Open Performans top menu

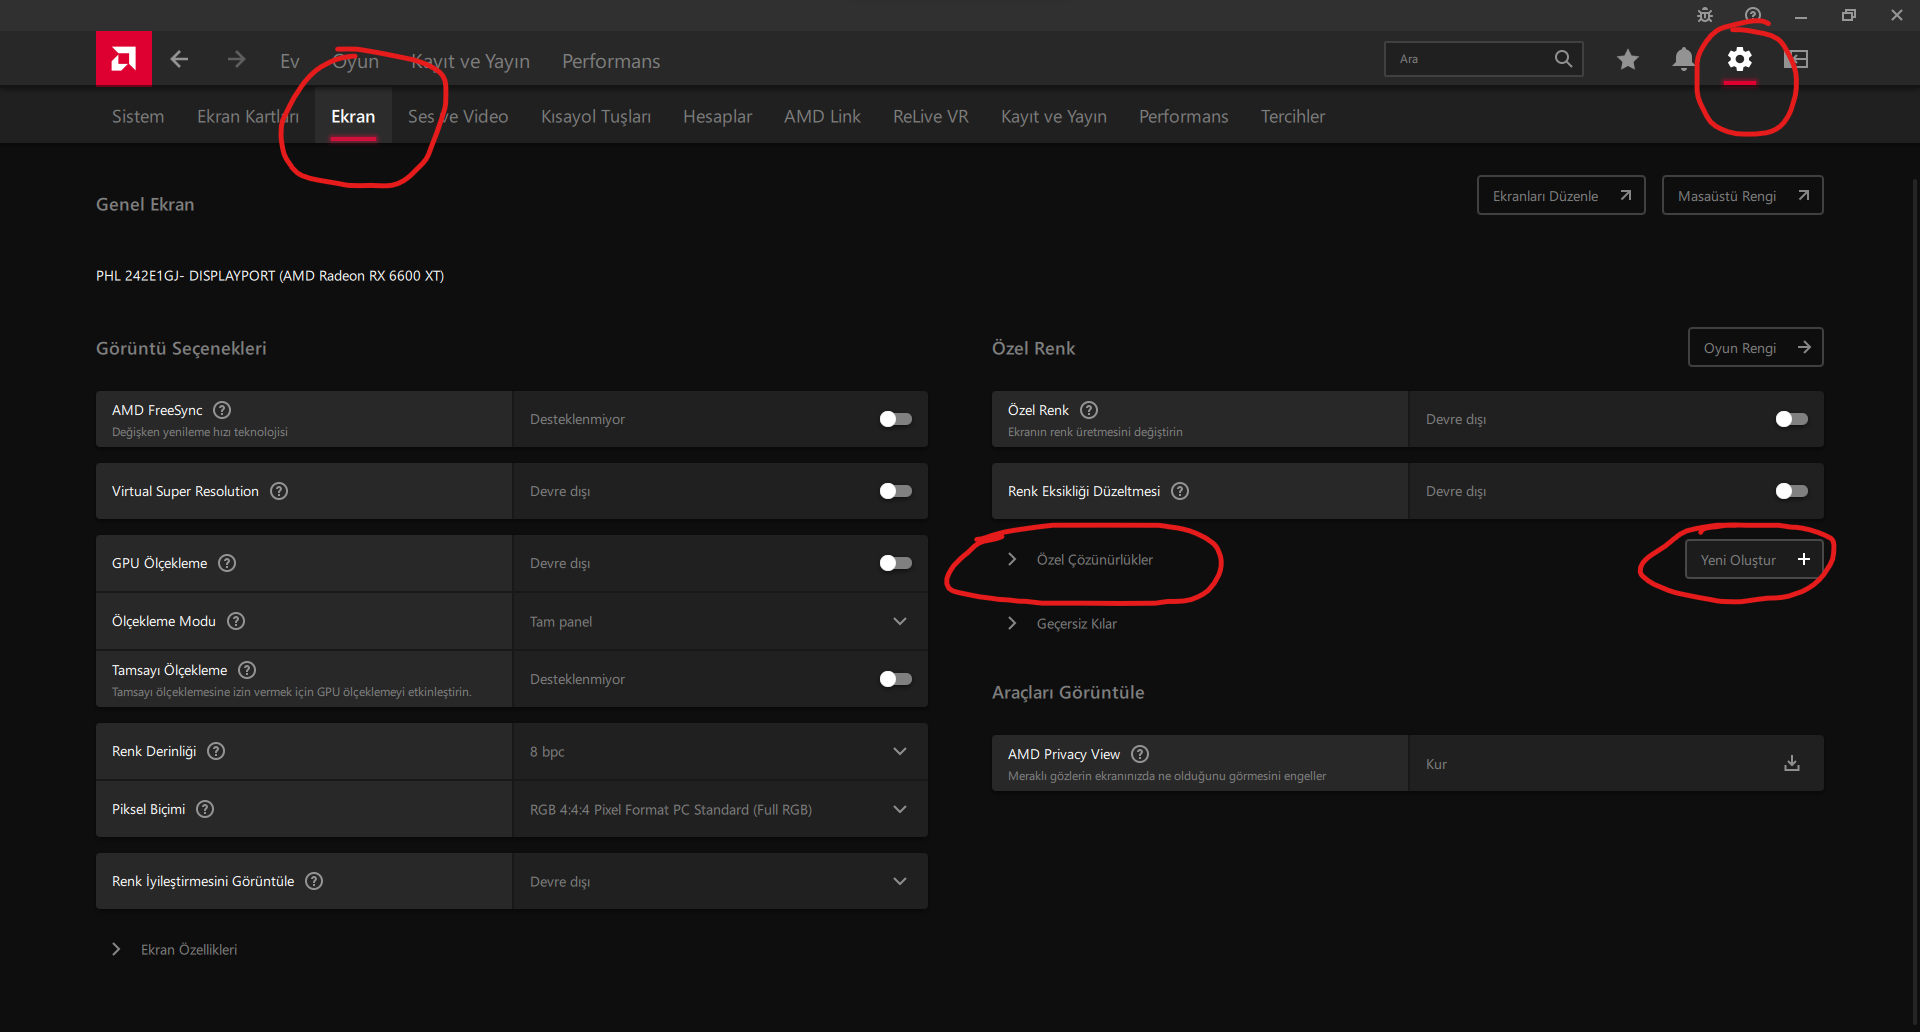611,61
